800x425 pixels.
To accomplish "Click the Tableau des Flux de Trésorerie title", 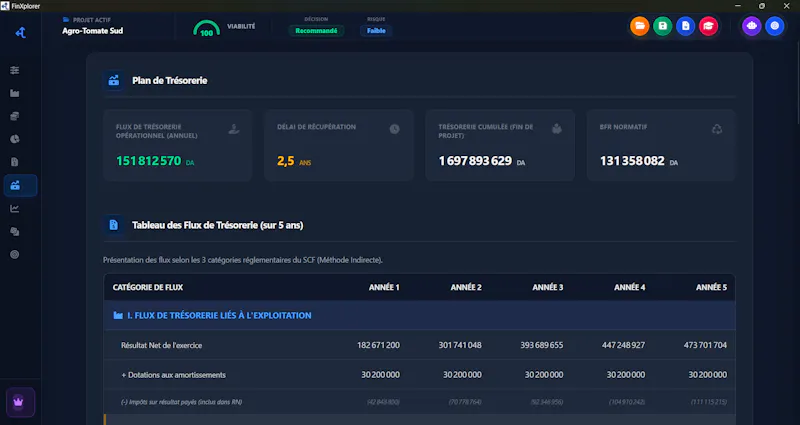I will 218,225.
